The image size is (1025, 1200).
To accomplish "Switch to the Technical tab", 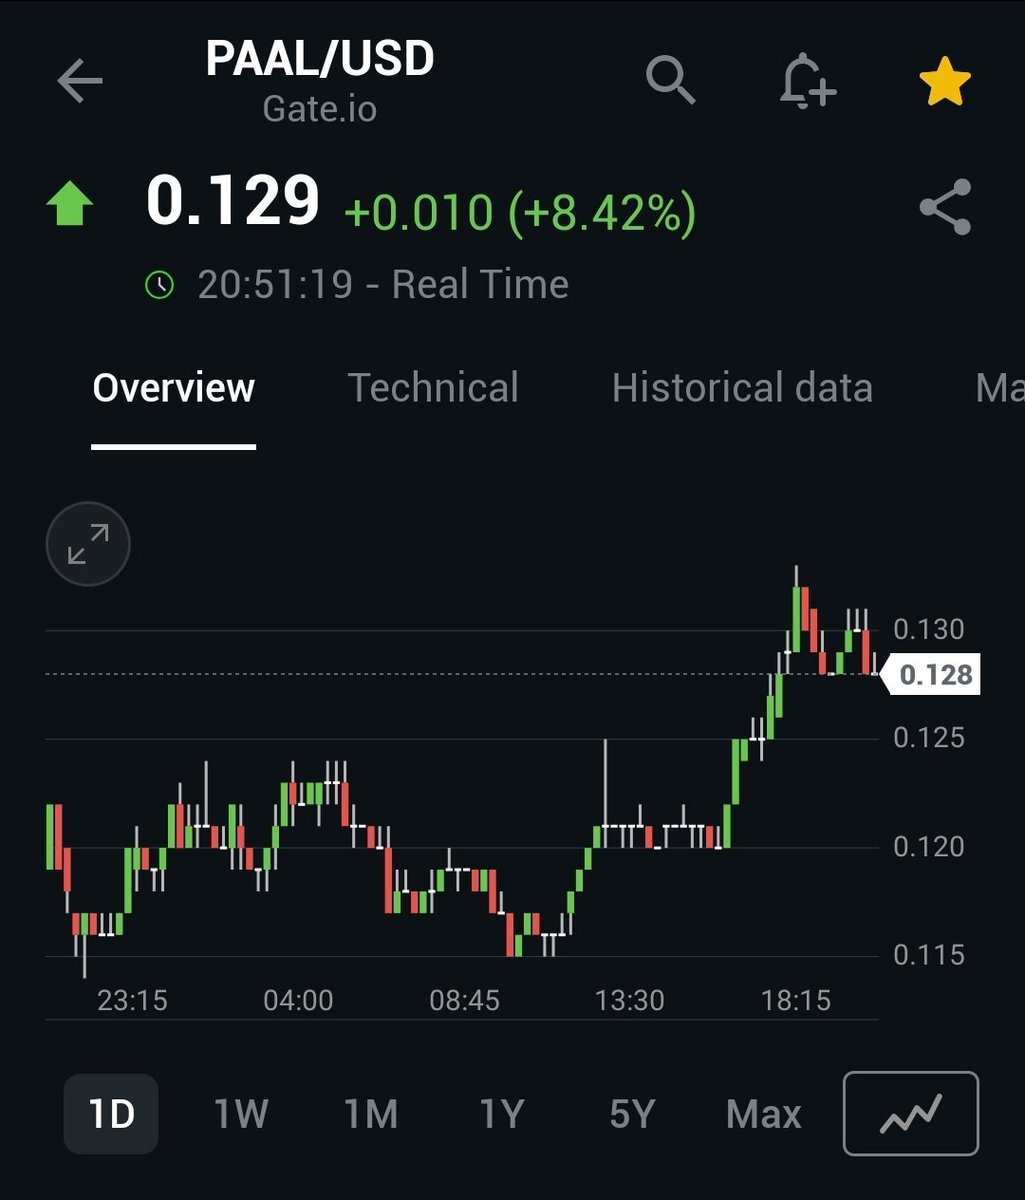I will 433,388.
